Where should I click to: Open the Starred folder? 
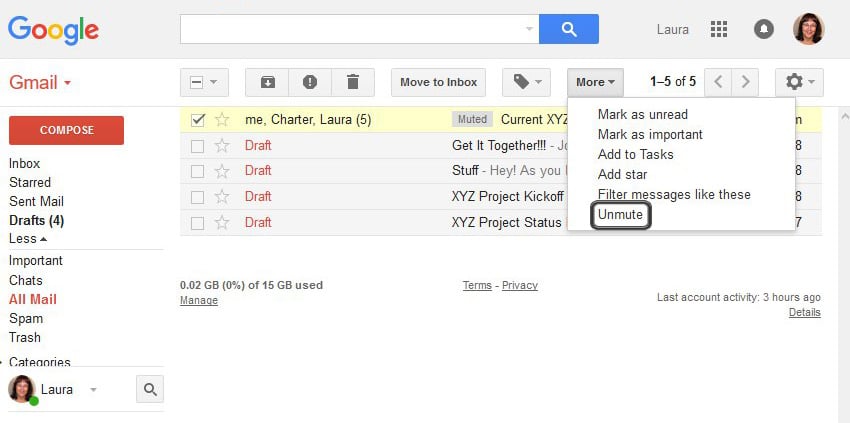(30, 182)
